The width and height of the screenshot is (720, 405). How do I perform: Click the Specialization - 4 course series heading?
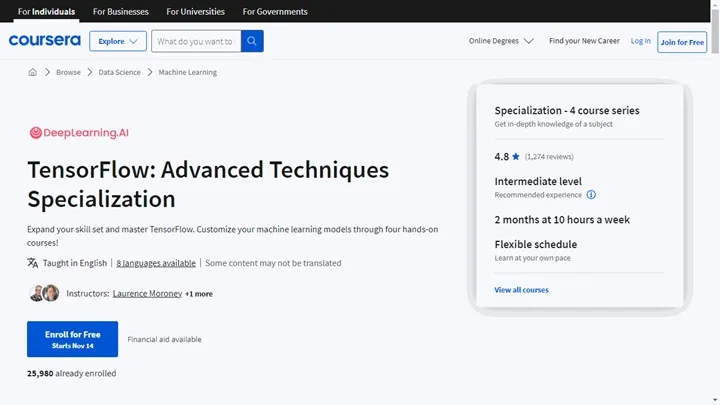click(567, 111)
